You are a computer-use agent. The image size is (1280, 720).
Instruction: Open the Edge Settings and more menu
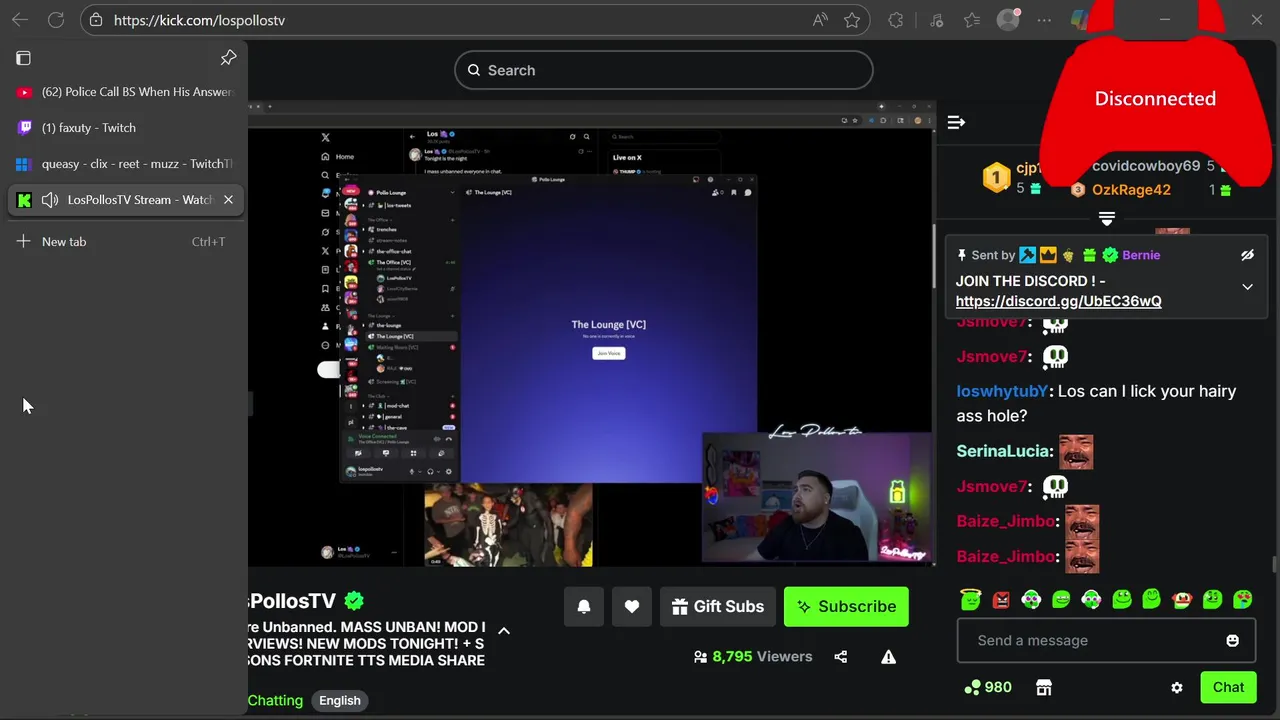1044,20
